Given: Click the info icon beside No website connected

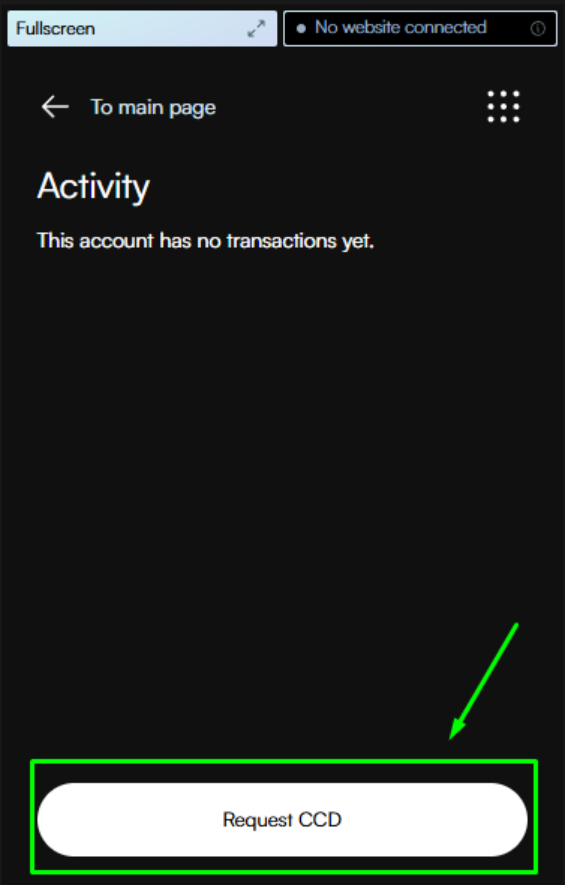Looking at the screenshot, I should click(x=538, y=28).
